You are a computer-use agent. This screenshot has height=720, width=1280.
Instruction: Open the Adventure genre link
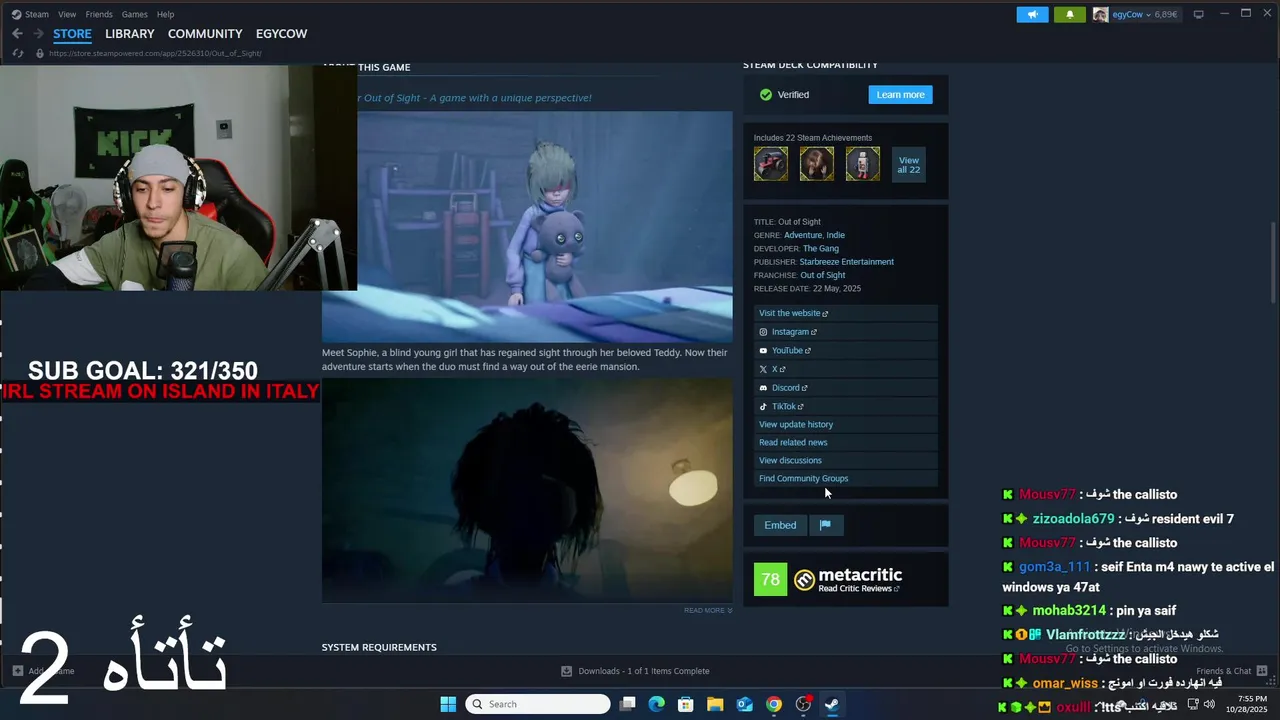(x=803, y=235)
